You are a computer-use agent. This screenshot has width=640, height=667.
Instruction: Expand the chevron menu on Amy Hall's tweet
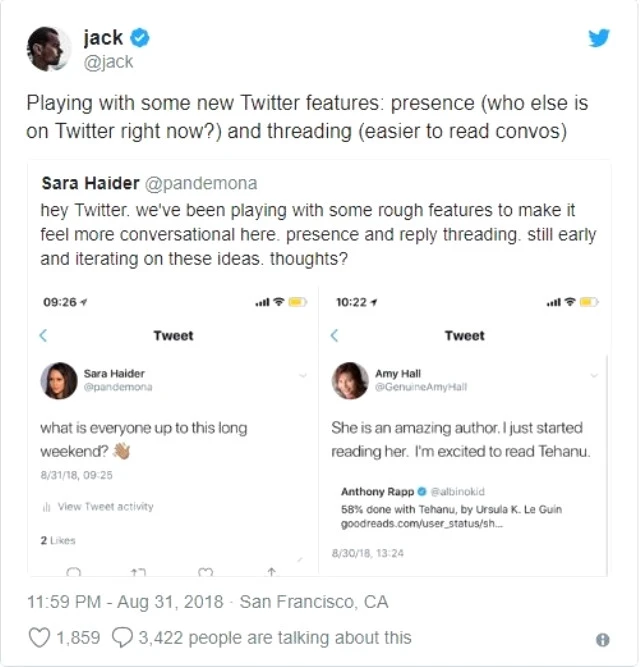[x=593, y=375]
